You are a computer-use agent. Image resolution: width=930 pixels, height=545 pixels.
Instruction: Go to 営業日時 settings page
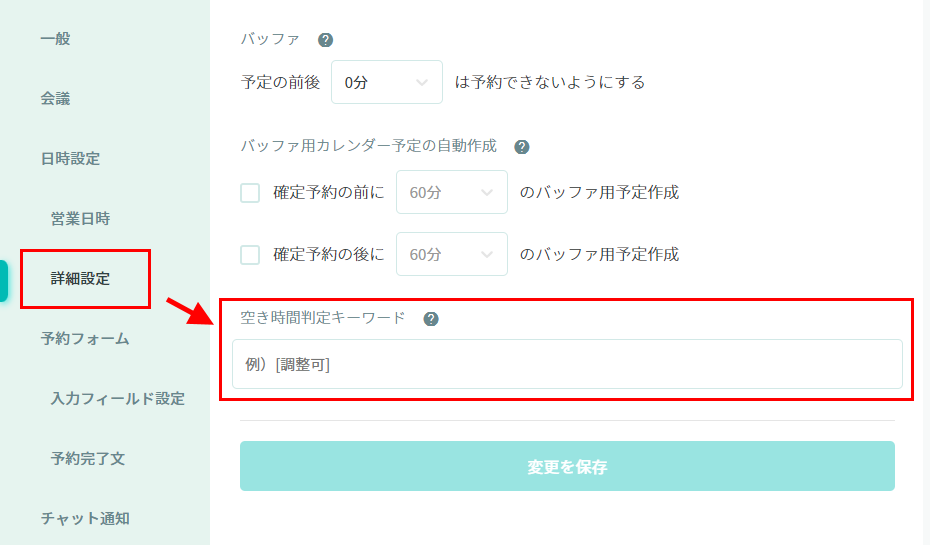pyautogui.click(x=80, y=219)
